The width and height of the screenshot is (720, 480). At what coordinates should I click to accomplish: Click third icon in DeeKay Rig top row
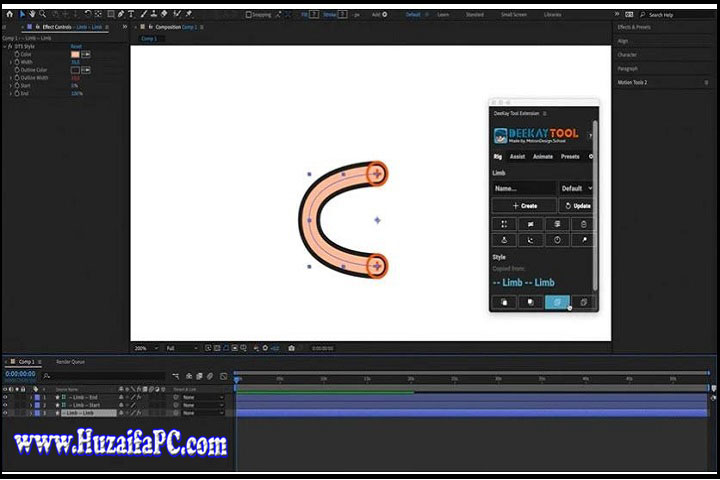click(557, 224)
